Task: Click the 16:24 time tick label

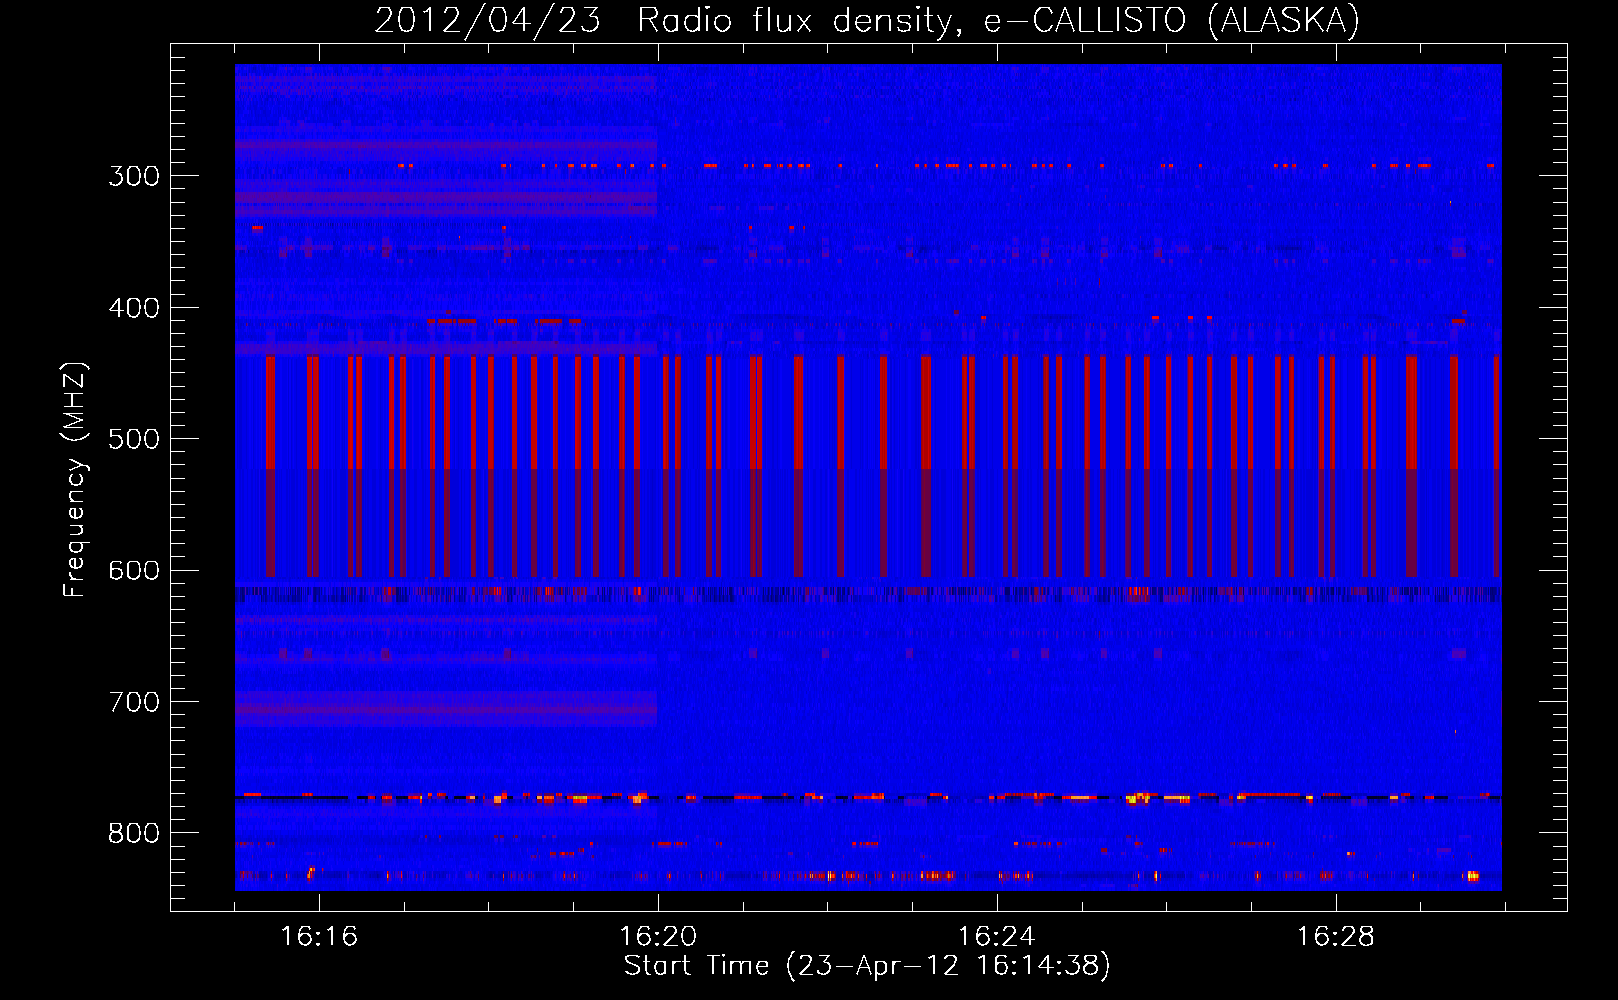Action: click(997, 937)
